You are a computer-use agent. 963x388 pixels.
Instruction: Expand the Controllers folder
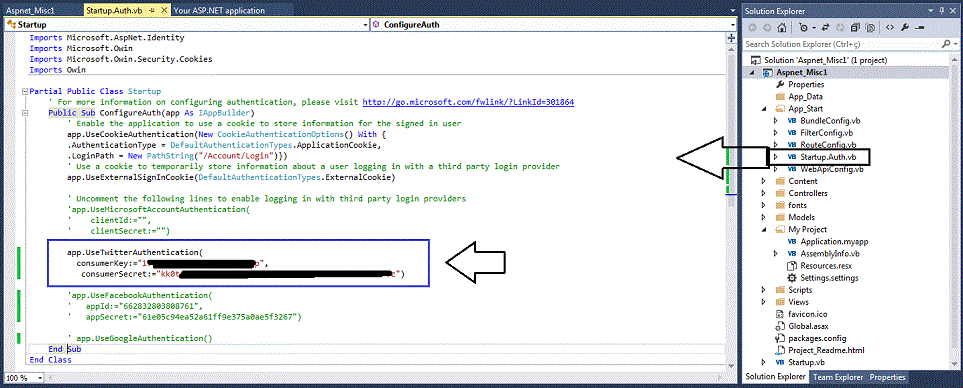coord(763,193)
